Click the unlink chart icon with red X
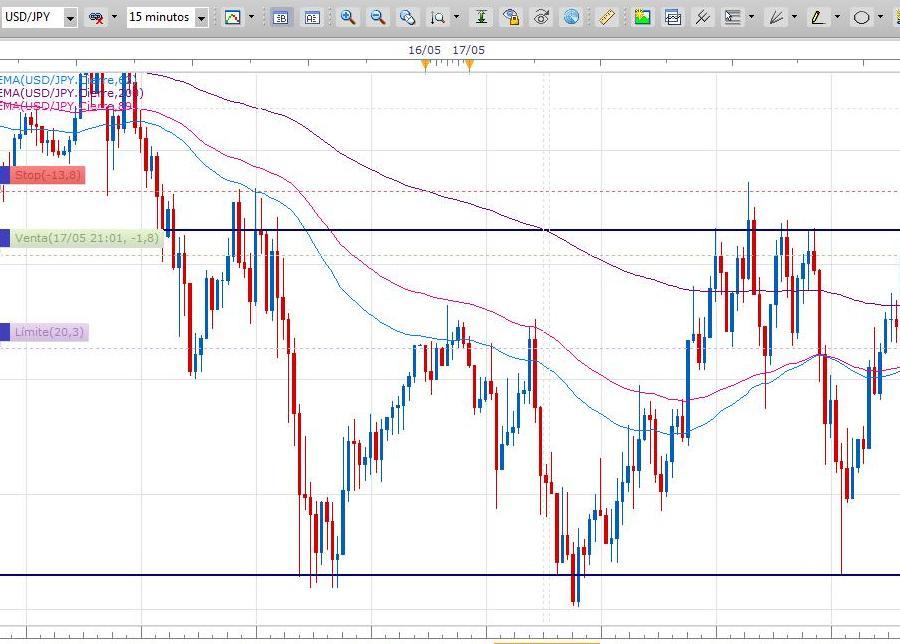Screen dimensions: 900x644 96,17
